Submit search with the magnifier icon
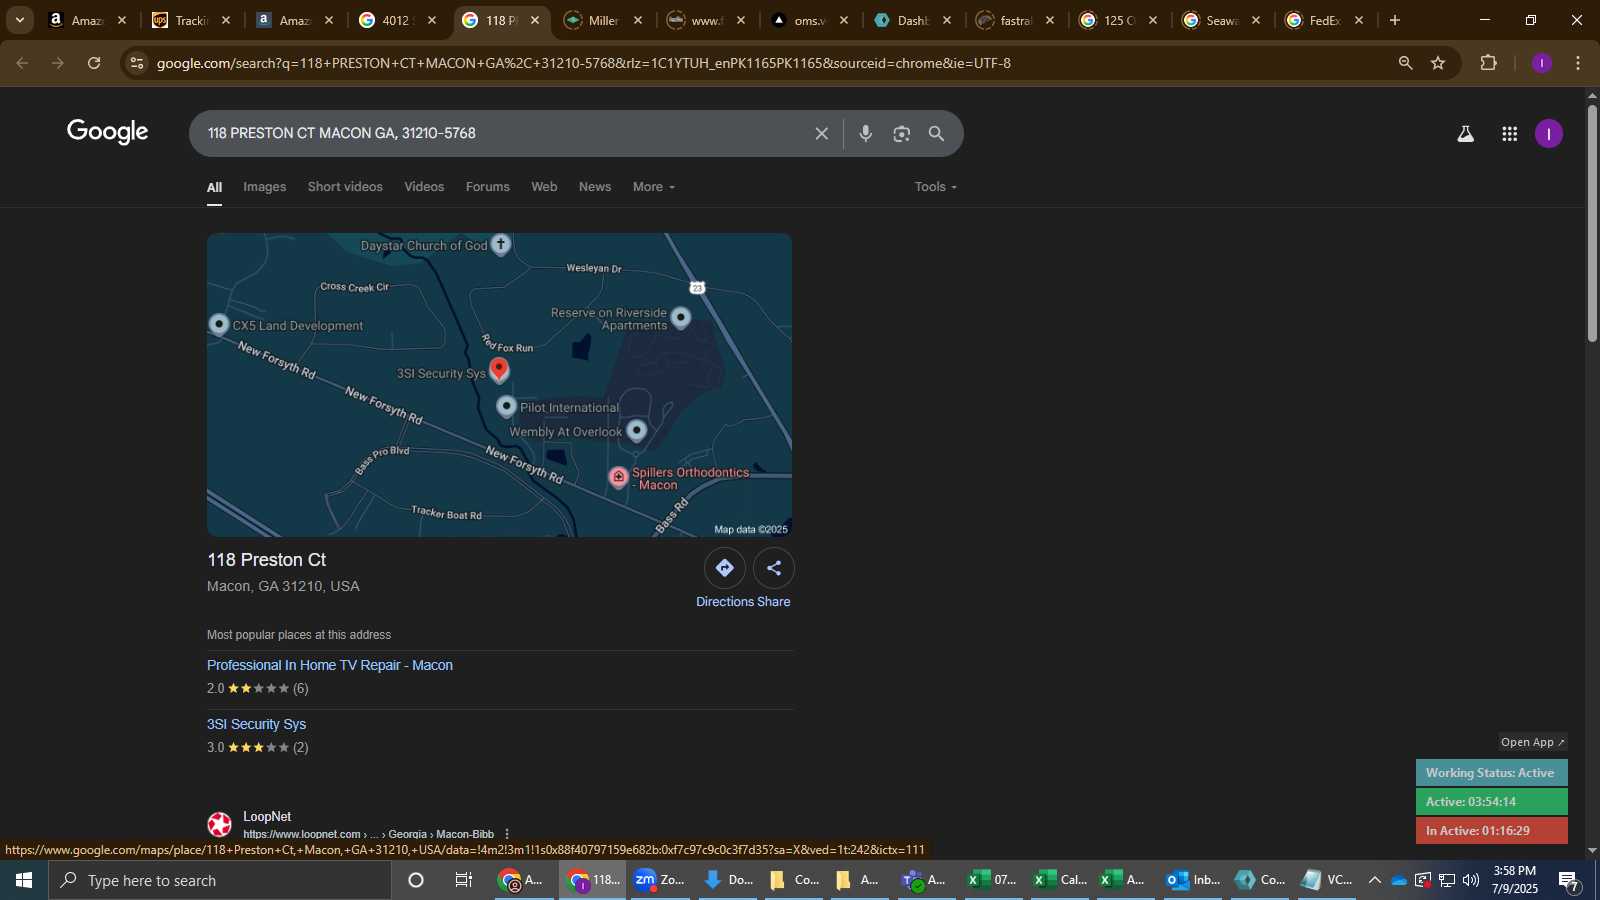The image size is (1600, 900). pyautogui.click(x=937, y=134)
